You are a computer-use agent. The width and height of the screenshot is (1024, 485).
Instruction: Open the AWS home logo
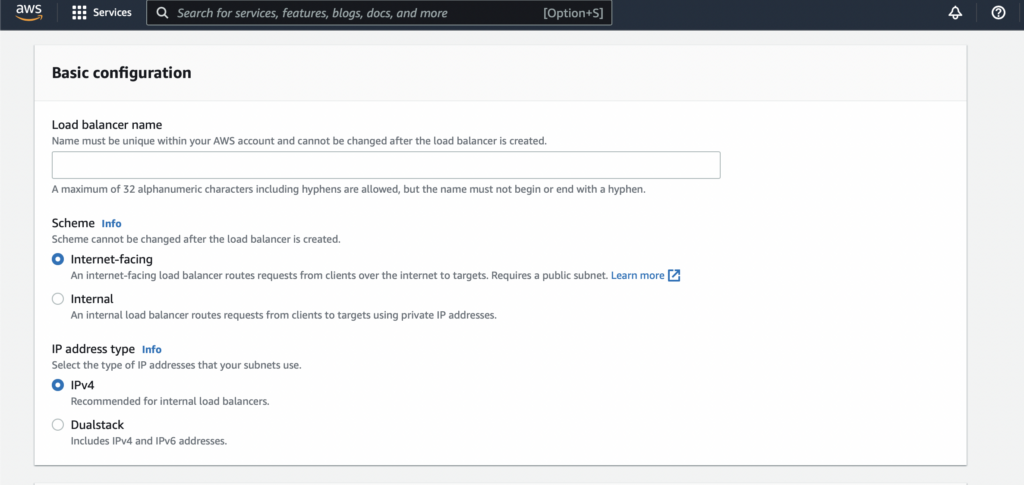click(x=29, y=12)
